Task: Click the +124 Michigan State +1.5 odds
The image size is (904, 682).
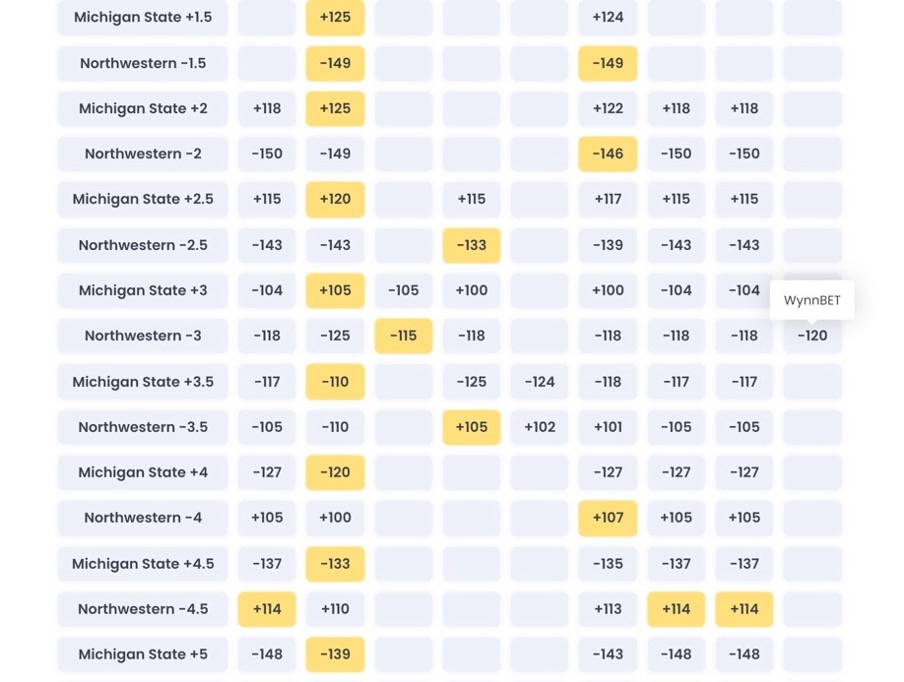Action: point(608,17)
